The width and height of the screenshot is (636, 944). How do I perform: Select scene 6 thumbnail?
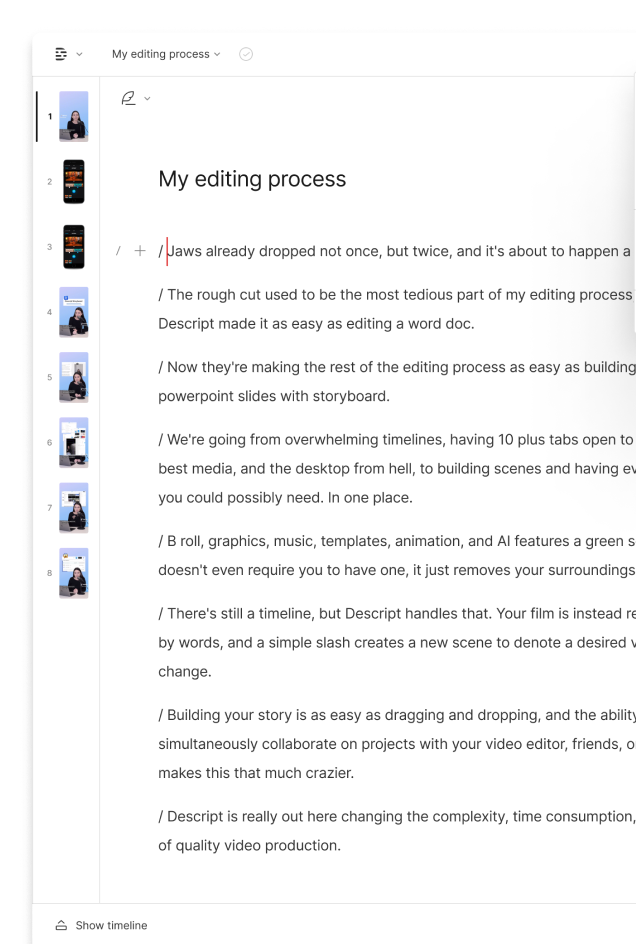coord(73,442)
